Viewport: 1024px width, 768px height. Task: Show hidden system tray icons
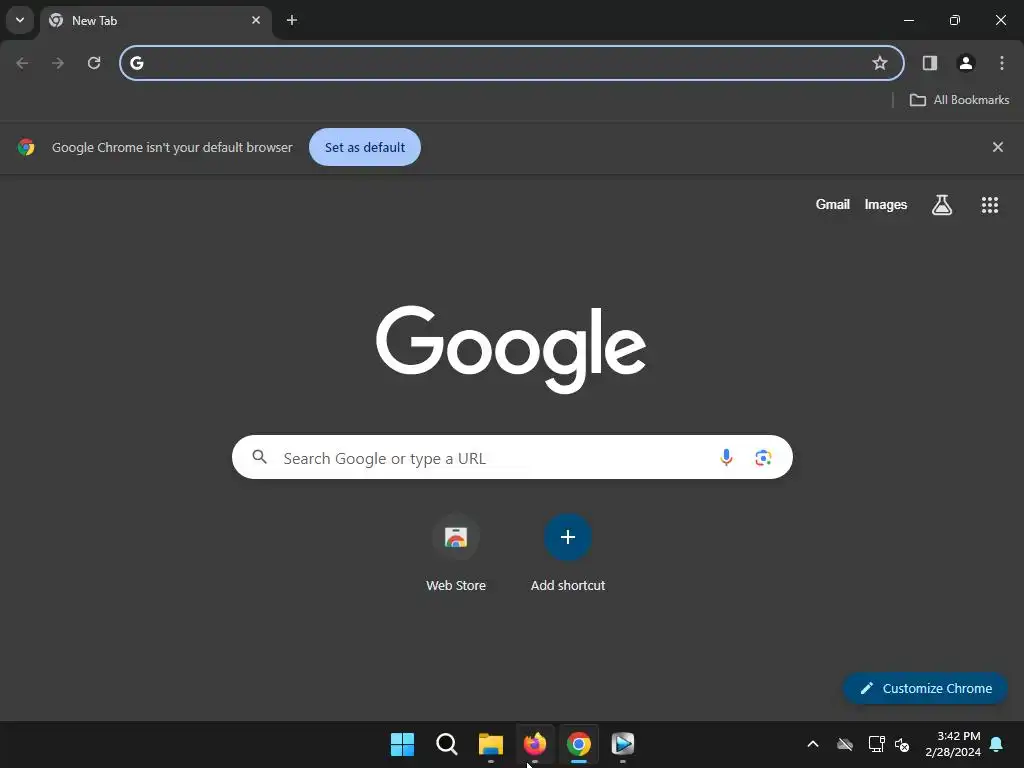(x=813, y=744)
